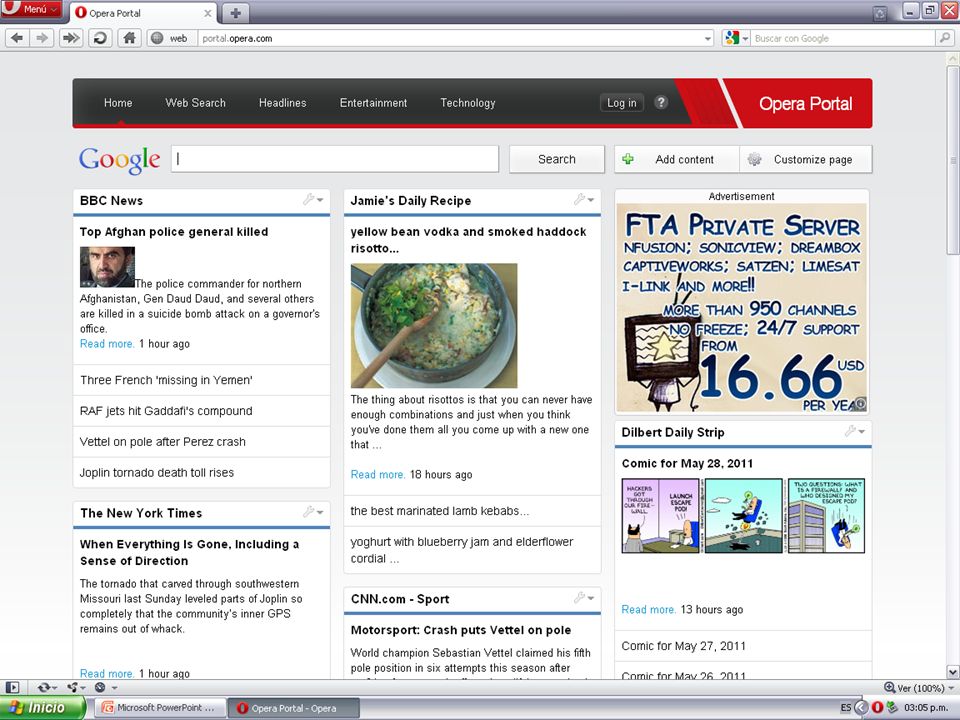
Task: Reload the page with the refresh button
Action: (99, 38)
